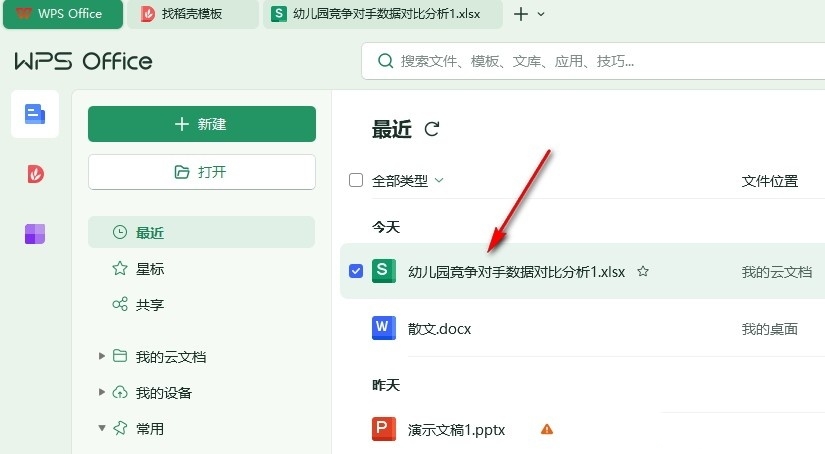This screenshot has width=825, height=454.
Task: Tick the select-all checkbox beside 全部类型
Action: (x=356, y=180)
